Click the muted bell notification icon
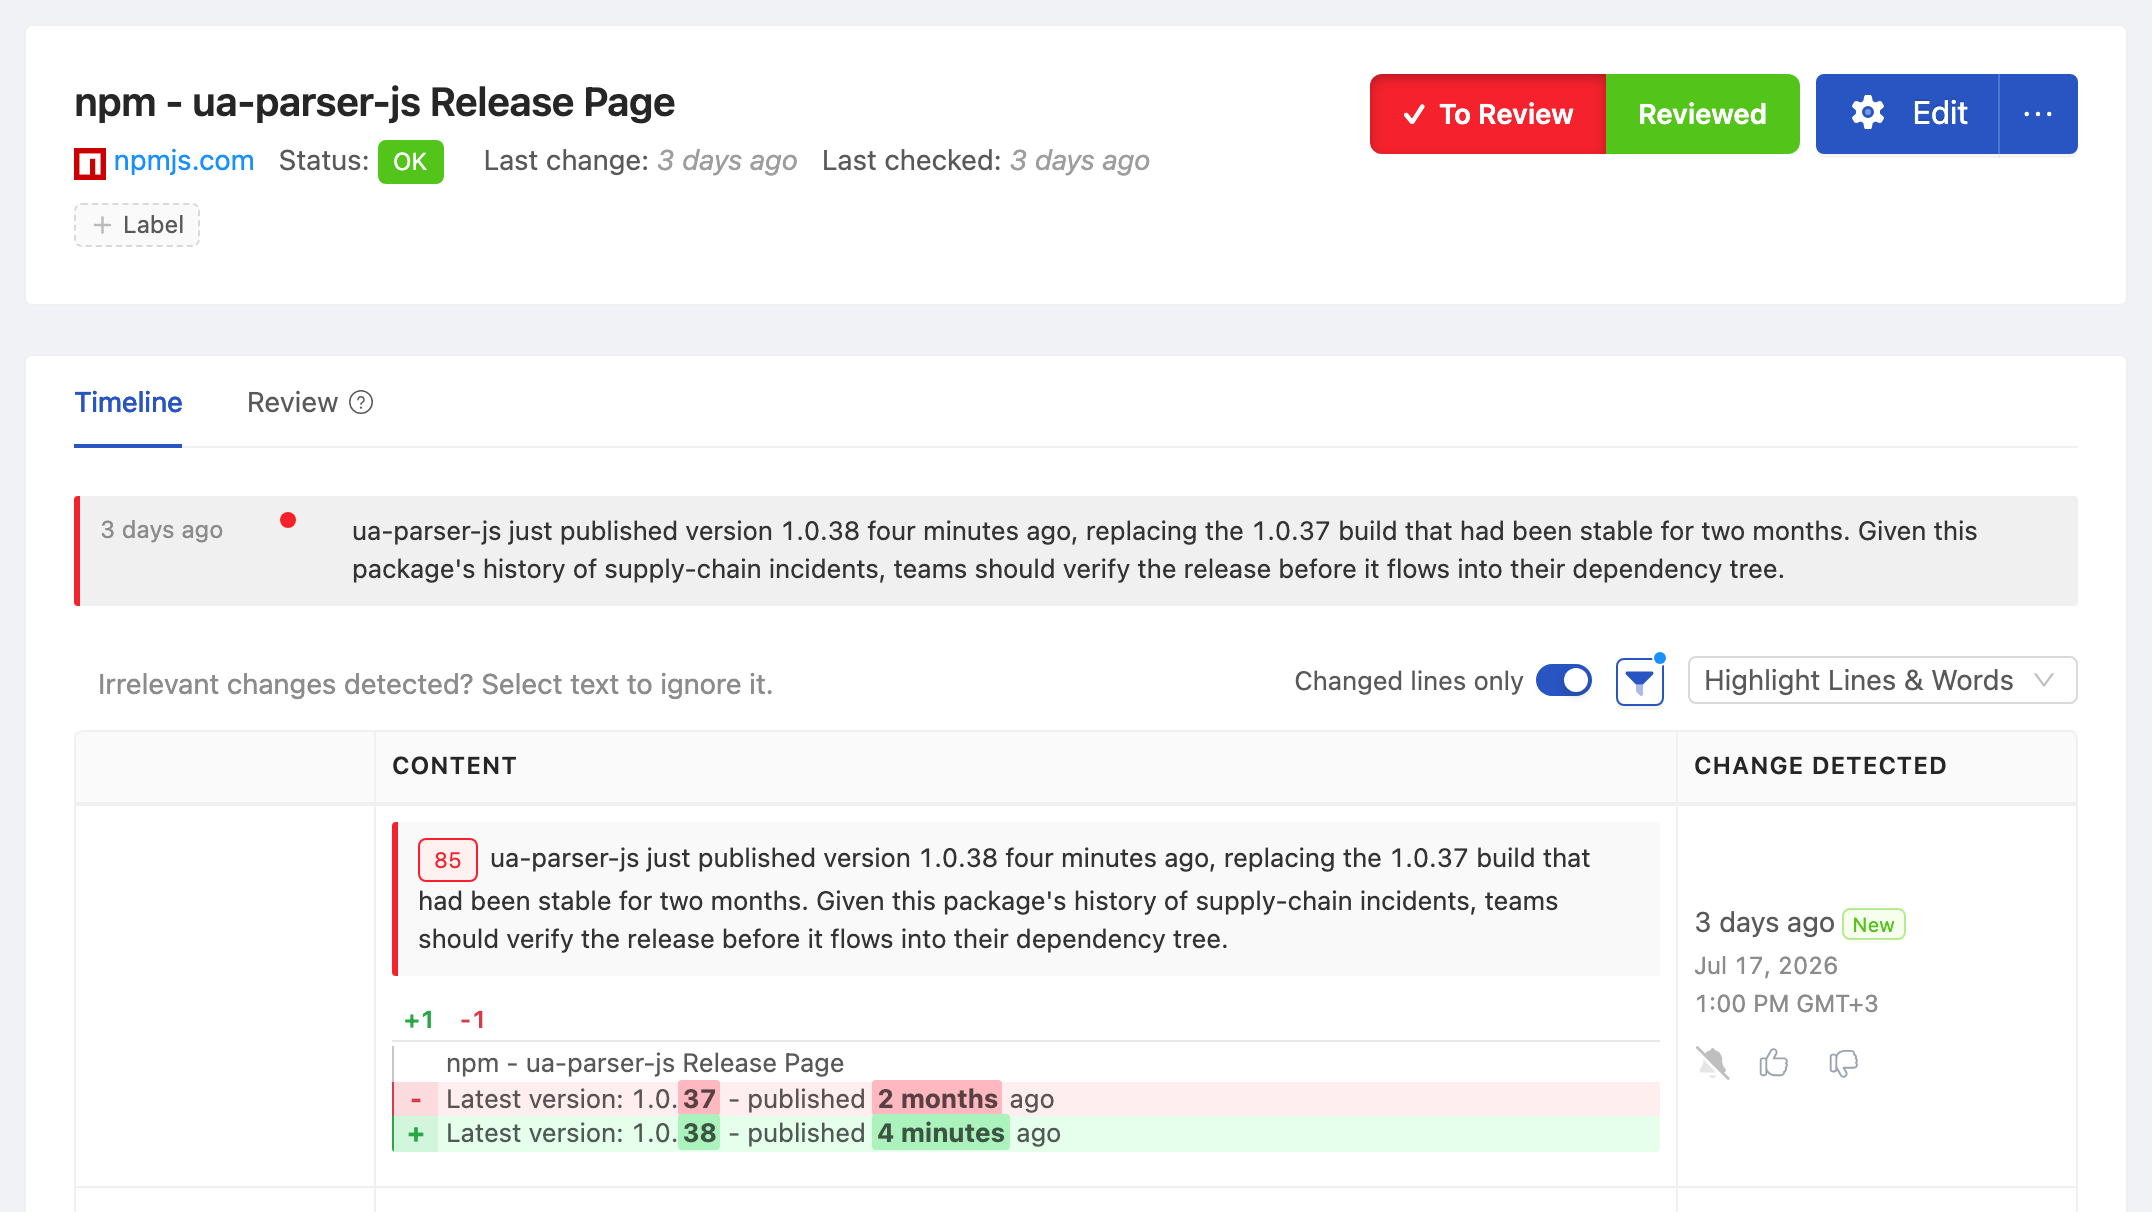 [1712, 1063]
